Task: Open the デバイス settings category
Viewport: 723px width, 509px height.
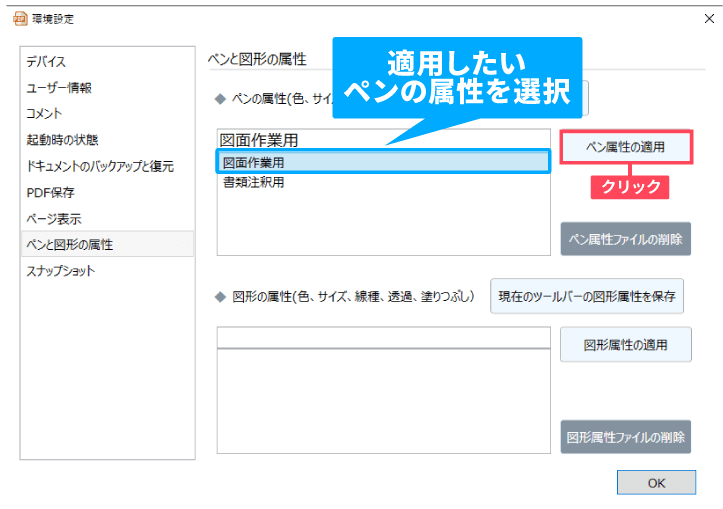Action: pyautogui.click(x=47, y=62)
